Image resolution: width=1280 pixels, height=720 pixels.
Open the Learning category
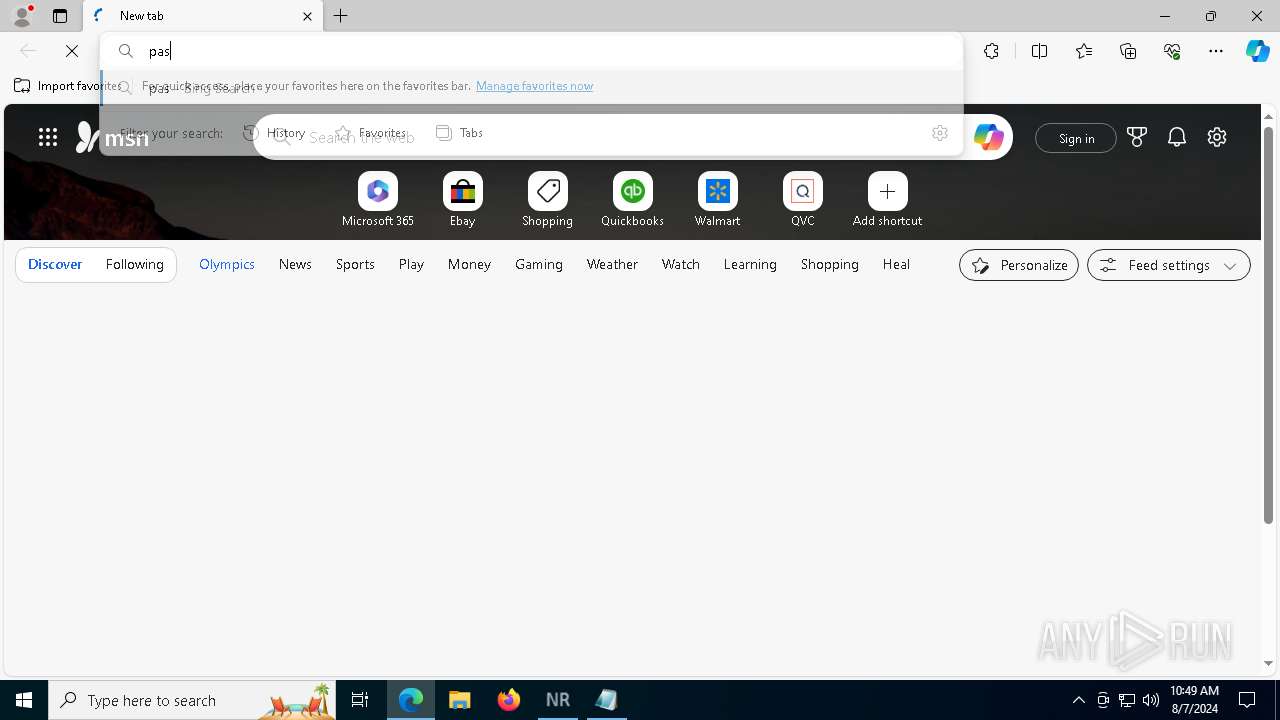coord(750,264)
